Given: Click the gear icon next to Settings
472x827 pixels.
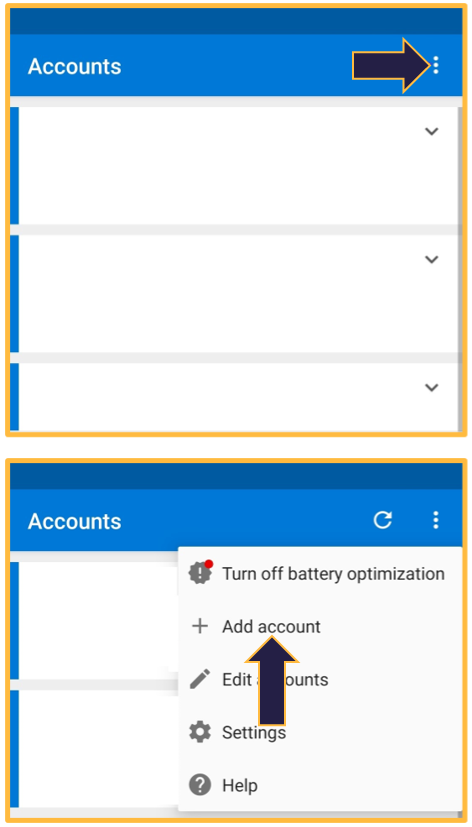Looking at the screenshot, I should point(200,732).
